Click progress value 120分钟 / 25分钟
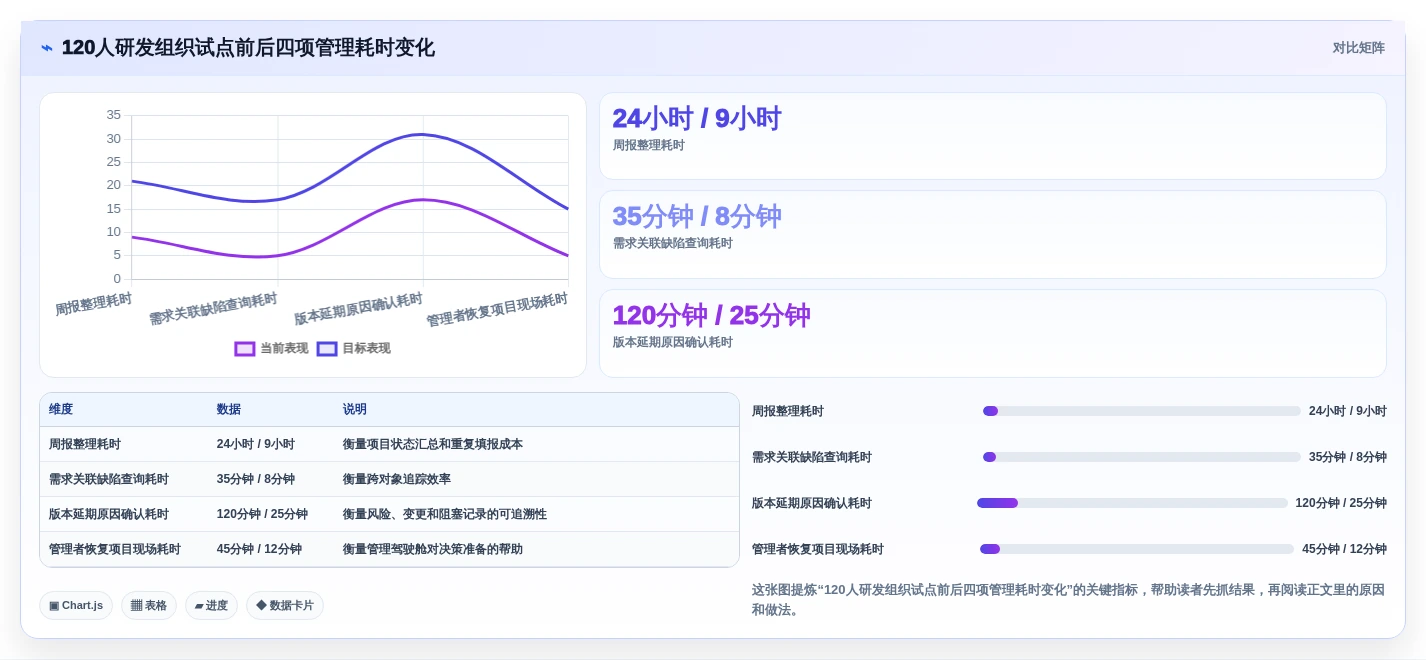Viewport: 1426px width, 660px height. [1341, 503]
